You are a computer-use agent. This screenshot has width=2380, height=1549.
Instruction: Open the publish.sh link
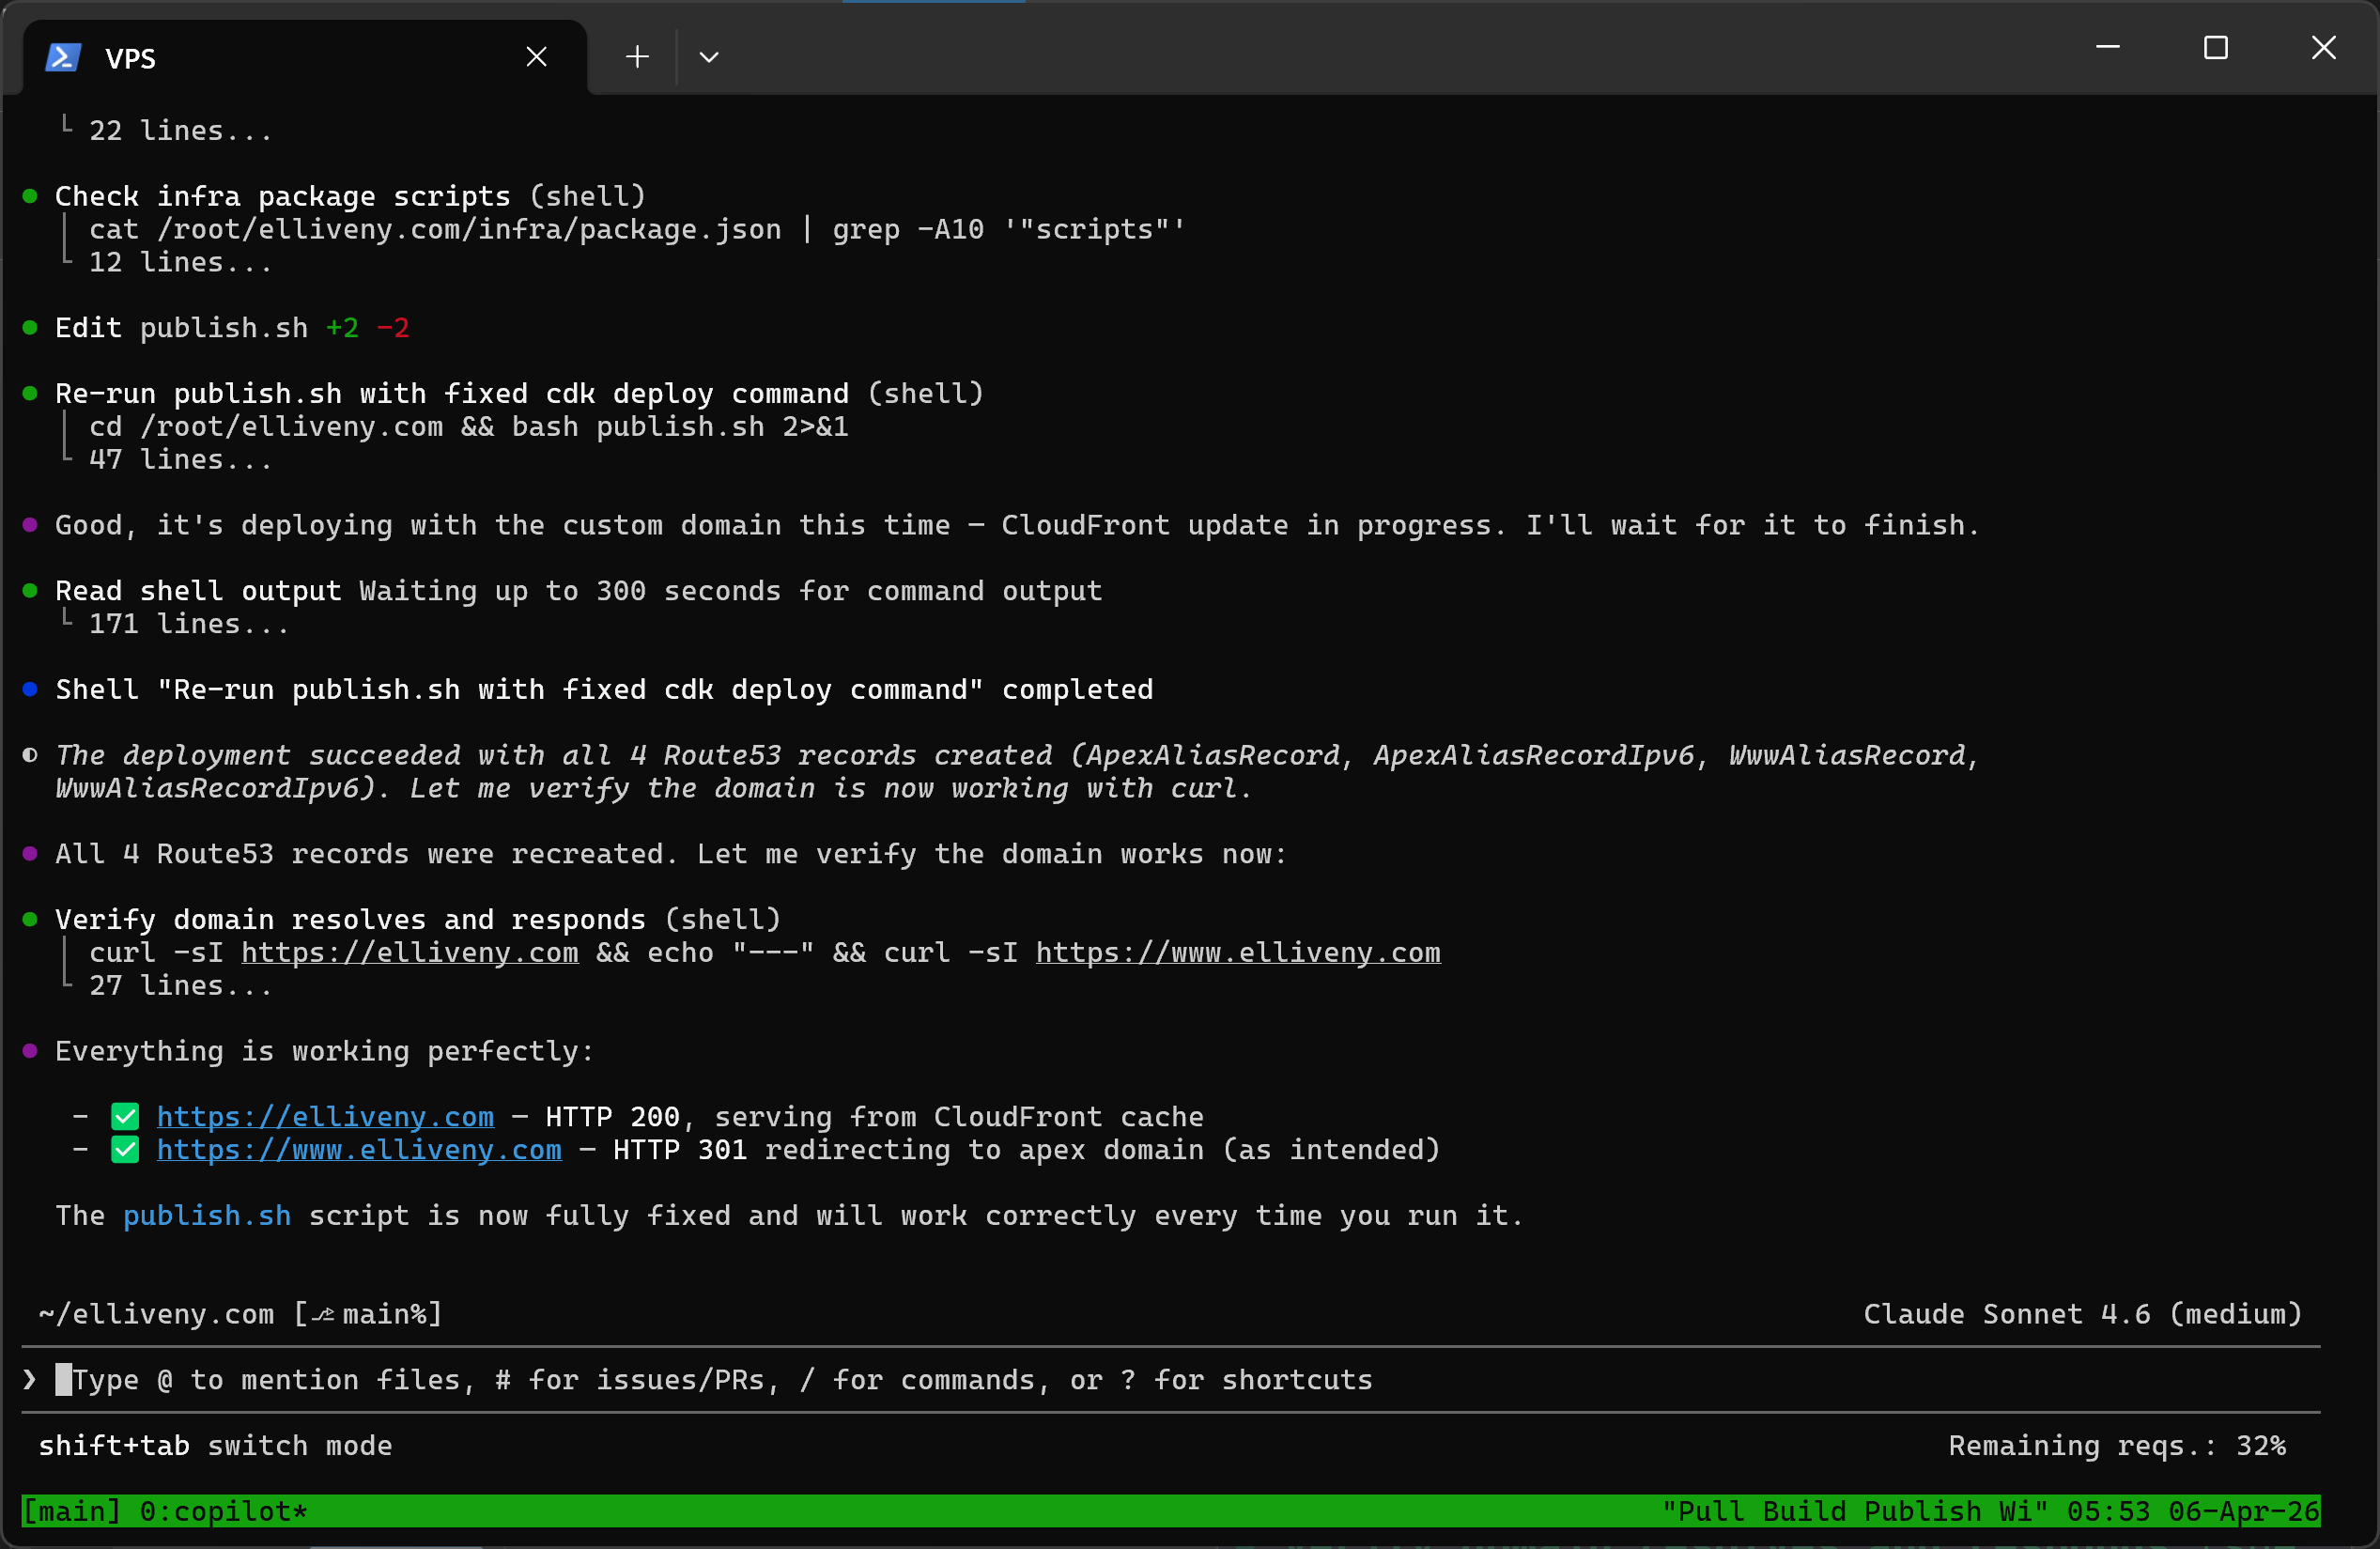point(206,1215)
